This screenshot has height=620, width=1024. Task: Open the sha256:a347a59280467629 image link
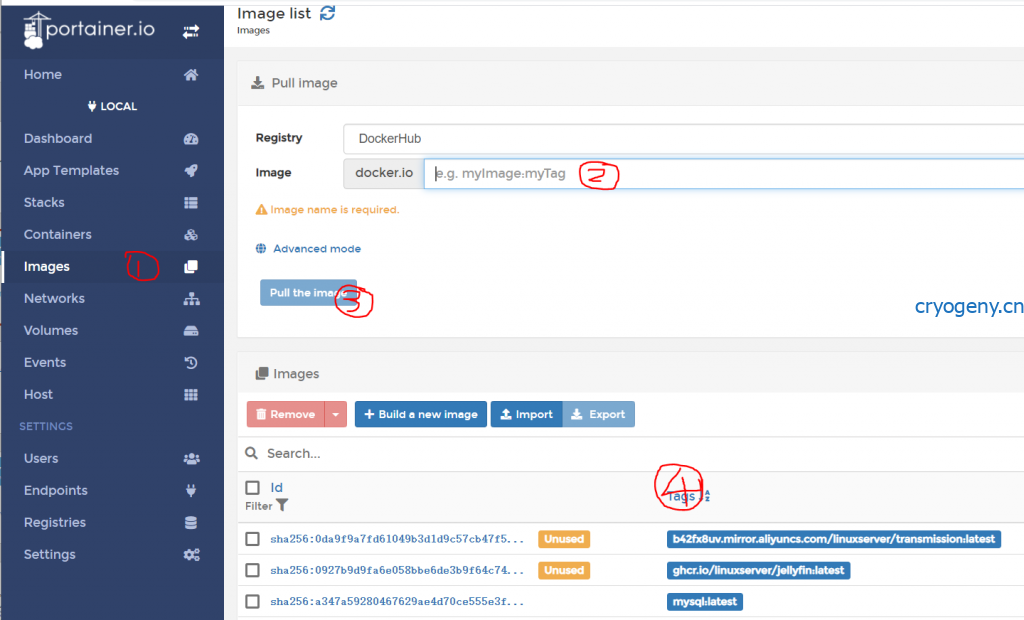397,602
